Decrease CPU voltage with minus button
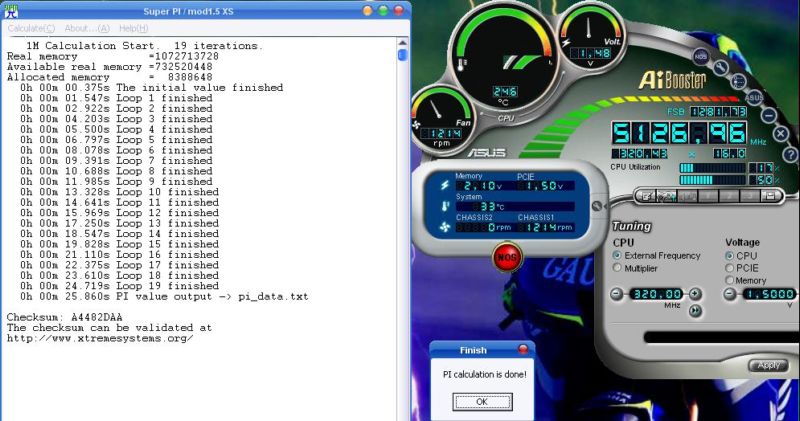Viewport: 800px width, 421px height. click(730, 294)
